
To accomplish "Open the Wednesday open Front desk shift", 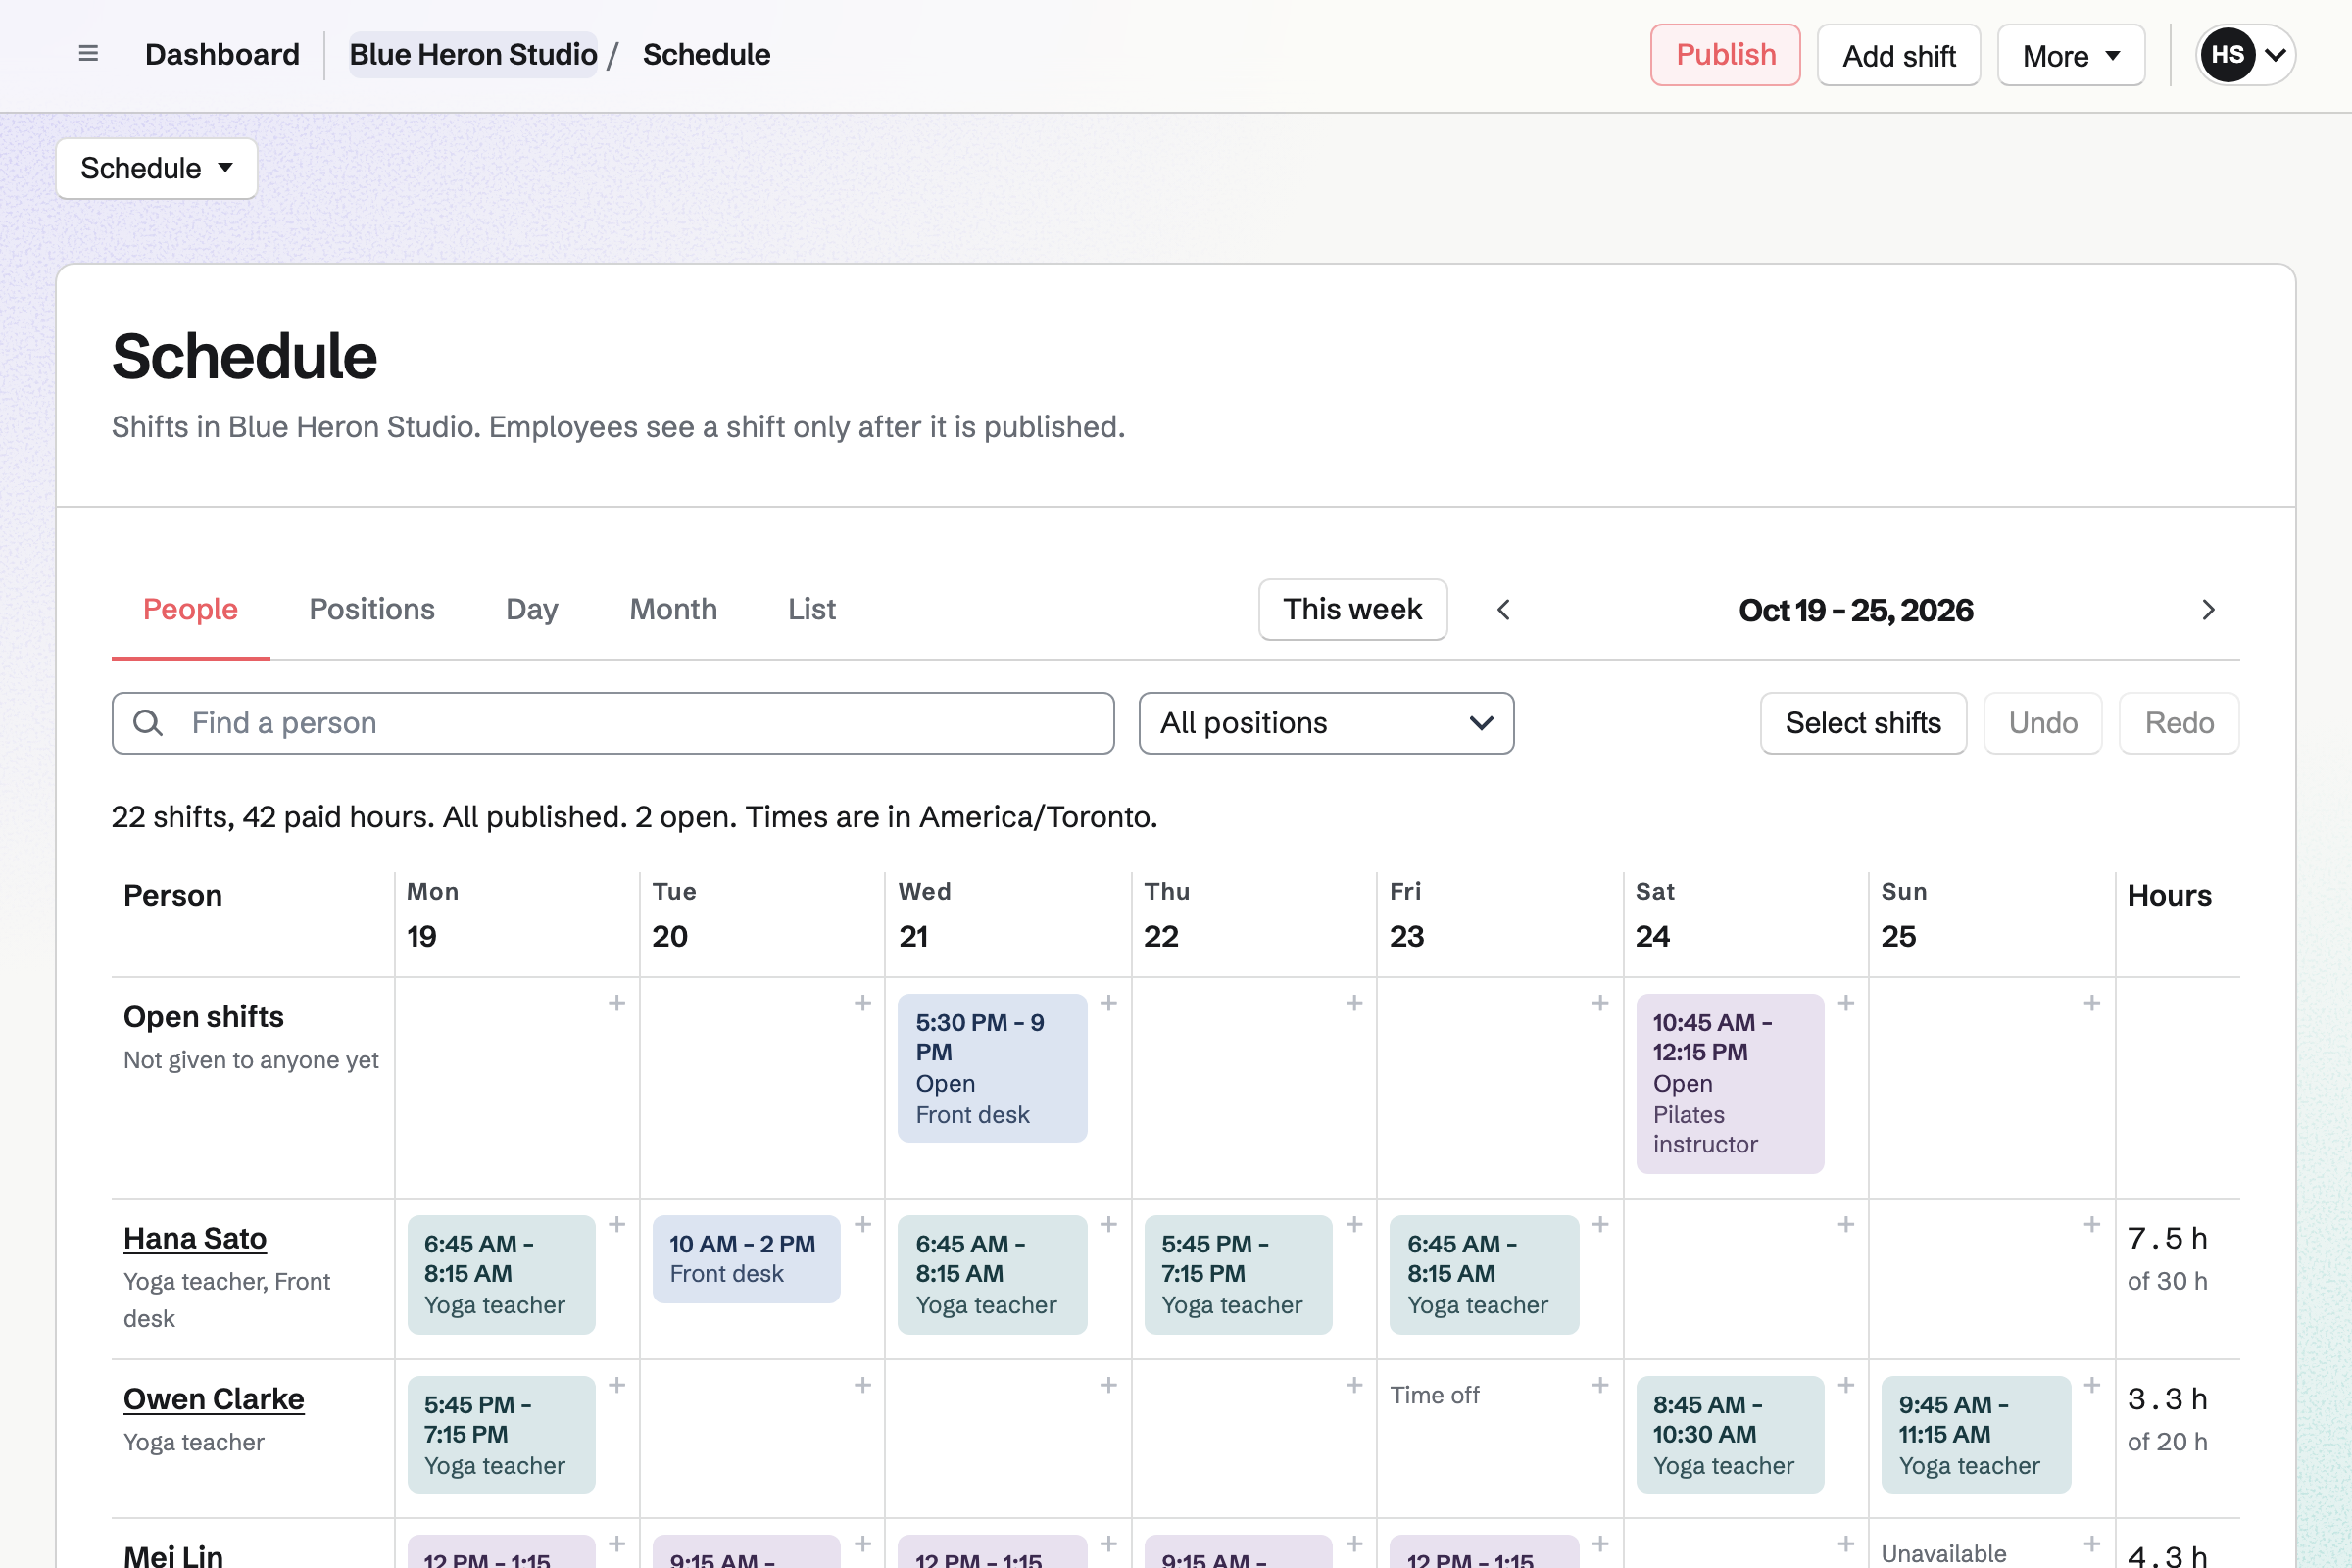I will [x=992, y=1068].
